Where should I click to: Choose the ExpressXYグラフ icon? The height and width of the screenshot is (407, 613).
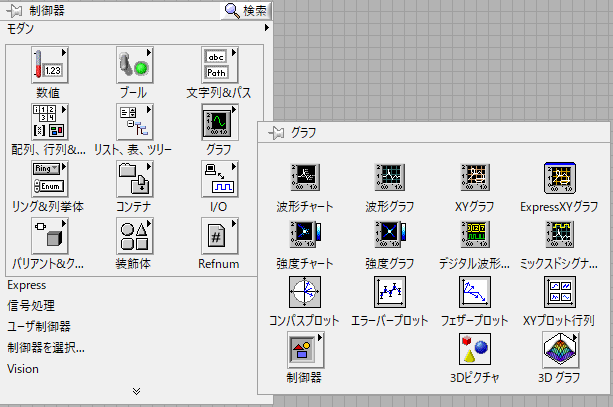pos(558,179)
